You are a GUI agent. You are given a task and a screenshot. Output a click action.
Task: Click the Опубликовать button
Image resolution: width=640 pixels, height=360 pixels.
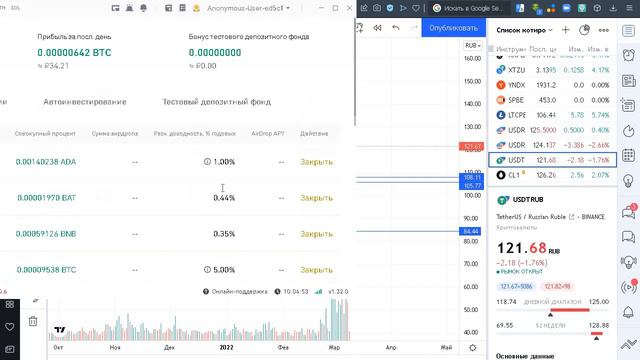[x=453, y=28]
